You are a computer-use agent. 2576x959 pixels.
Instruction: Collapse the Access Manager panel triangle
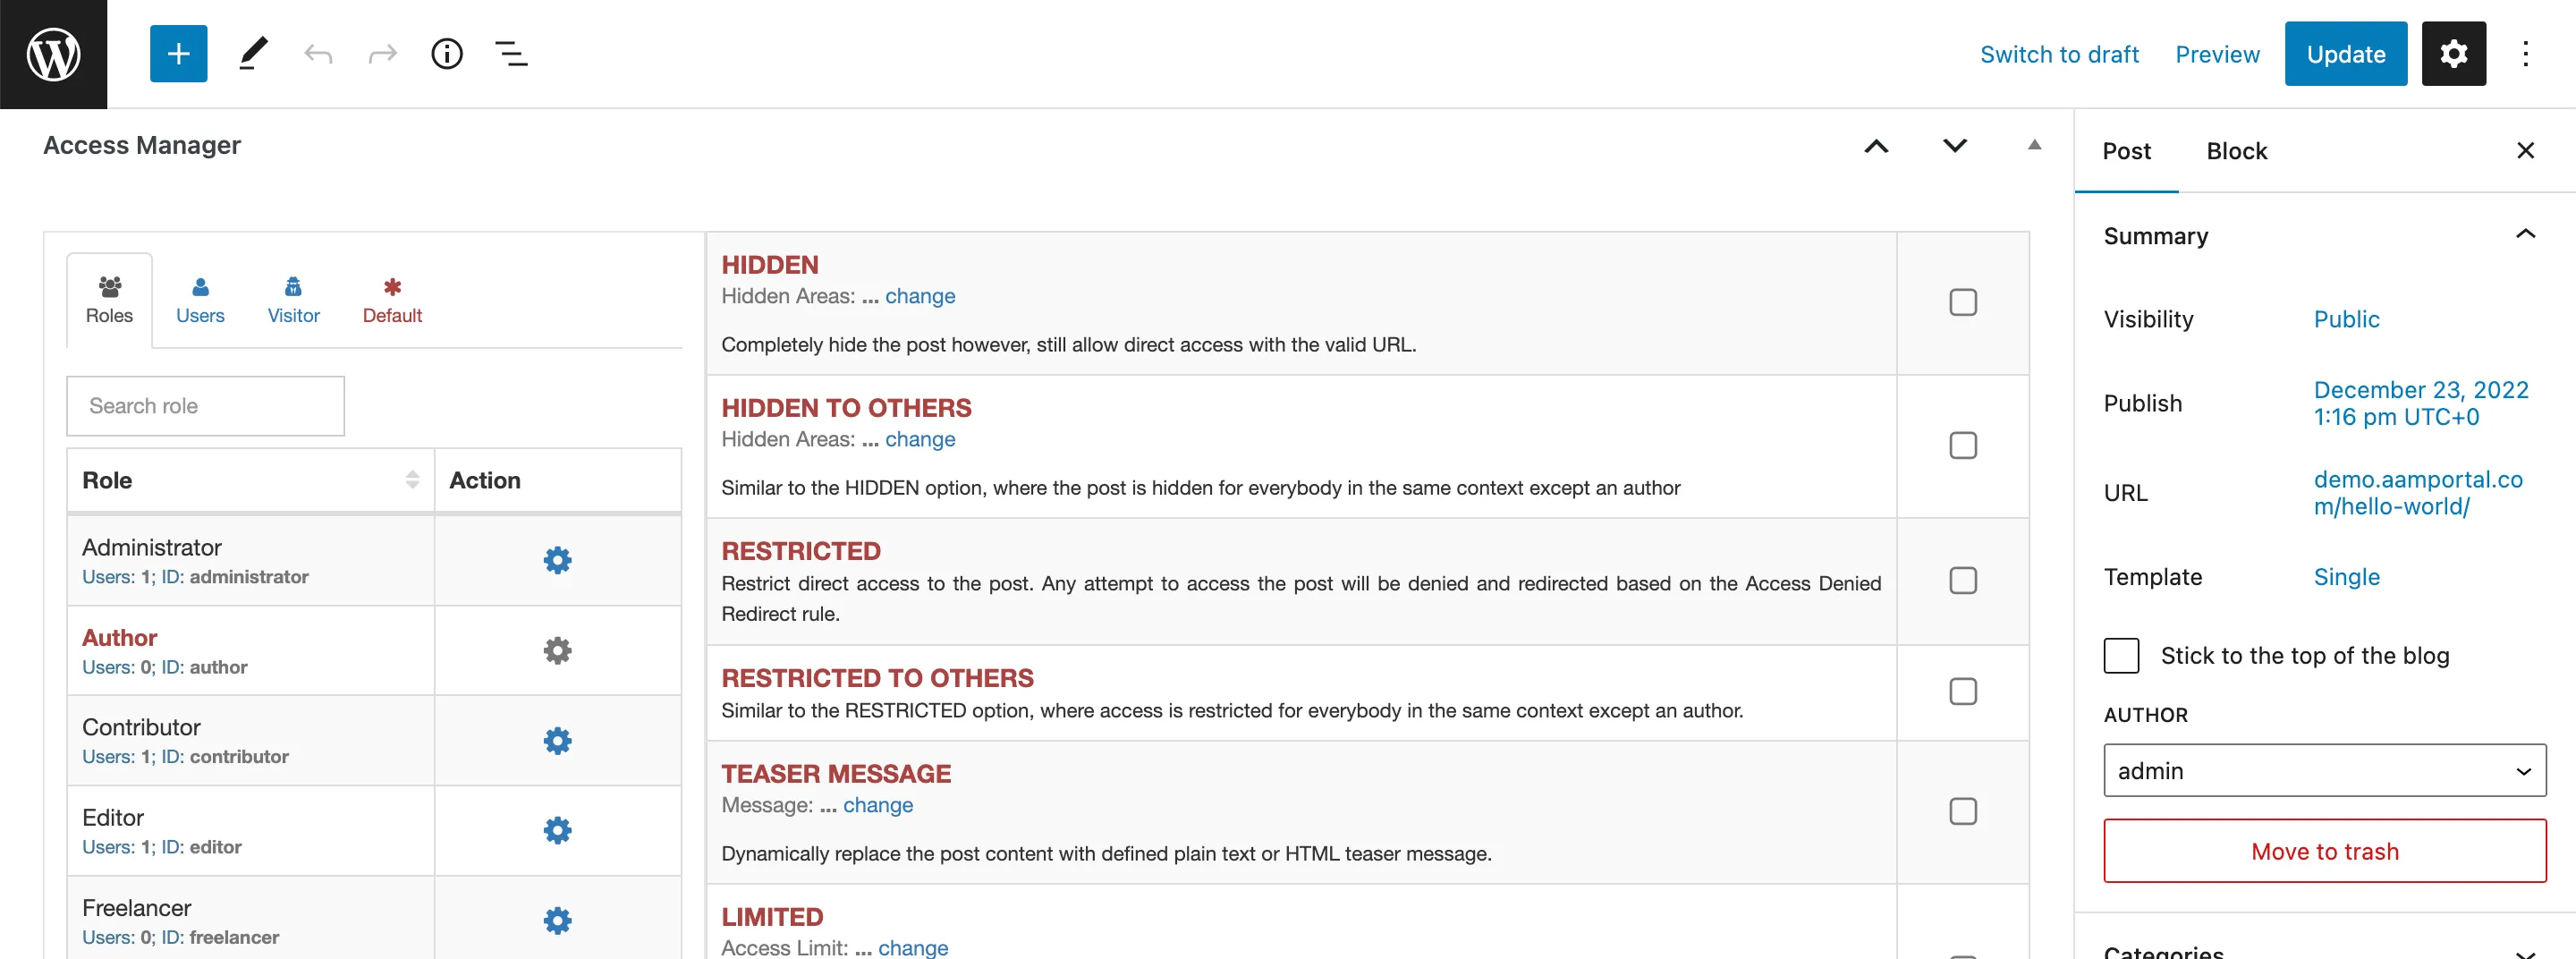[2034, 145]
